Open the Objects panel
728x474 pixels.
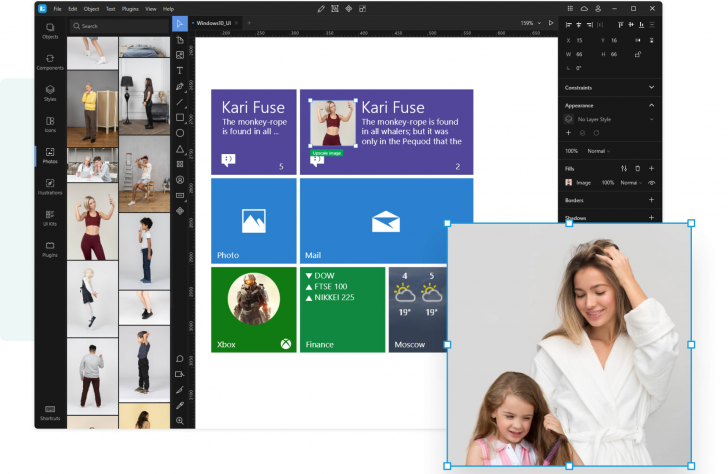click(50, 31)
